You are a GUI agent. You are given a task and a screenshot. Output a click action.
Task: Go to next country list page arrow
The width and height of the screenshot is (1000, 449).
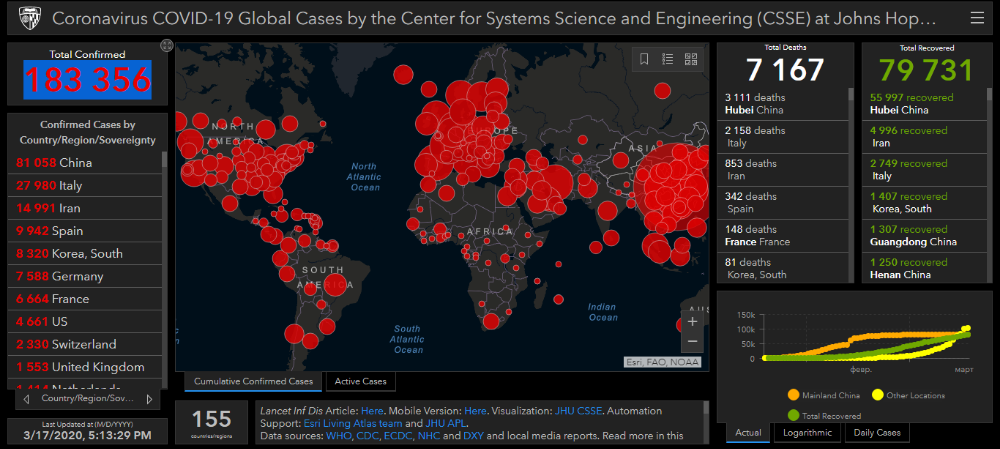point(149,399)
